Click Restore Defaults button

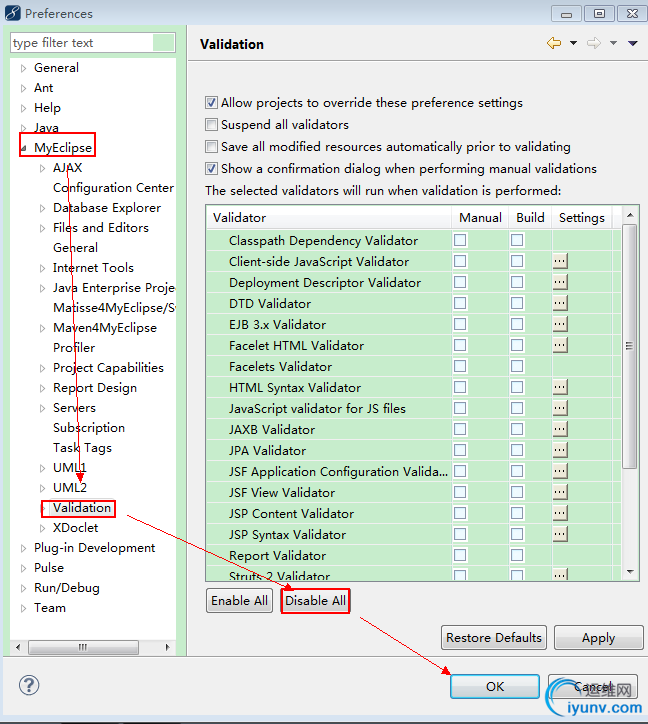(494, 638)
